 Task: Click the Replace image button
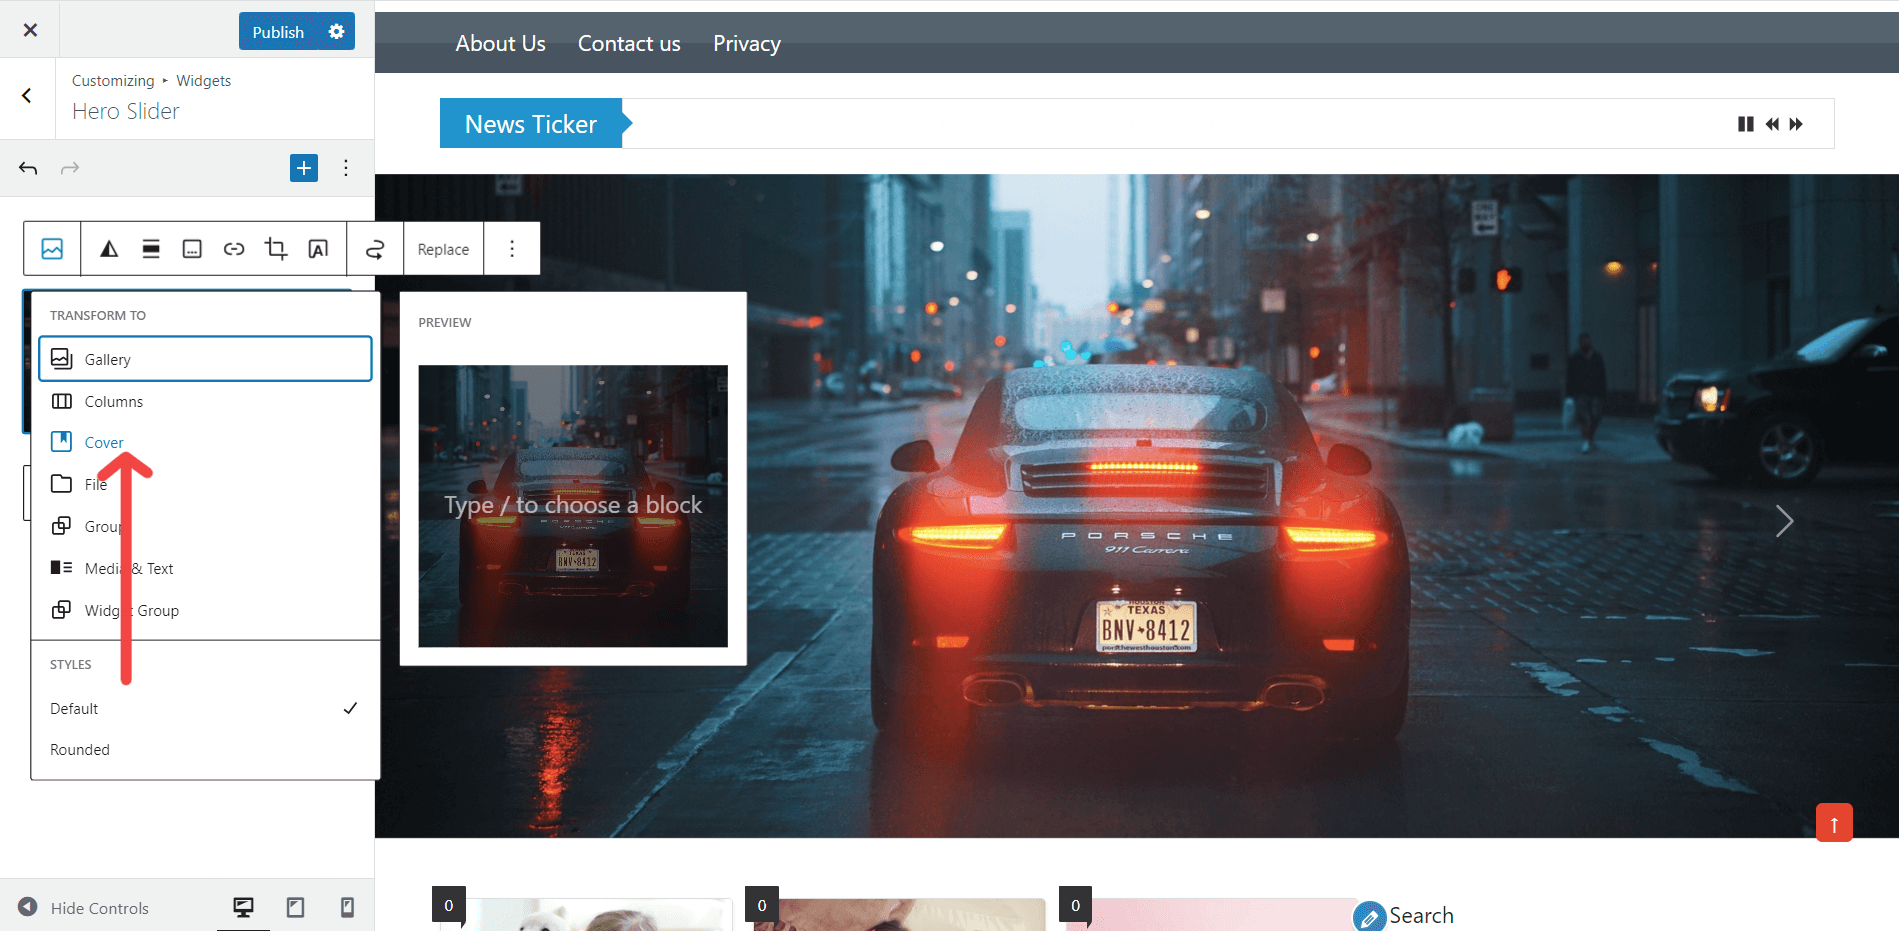443,249
